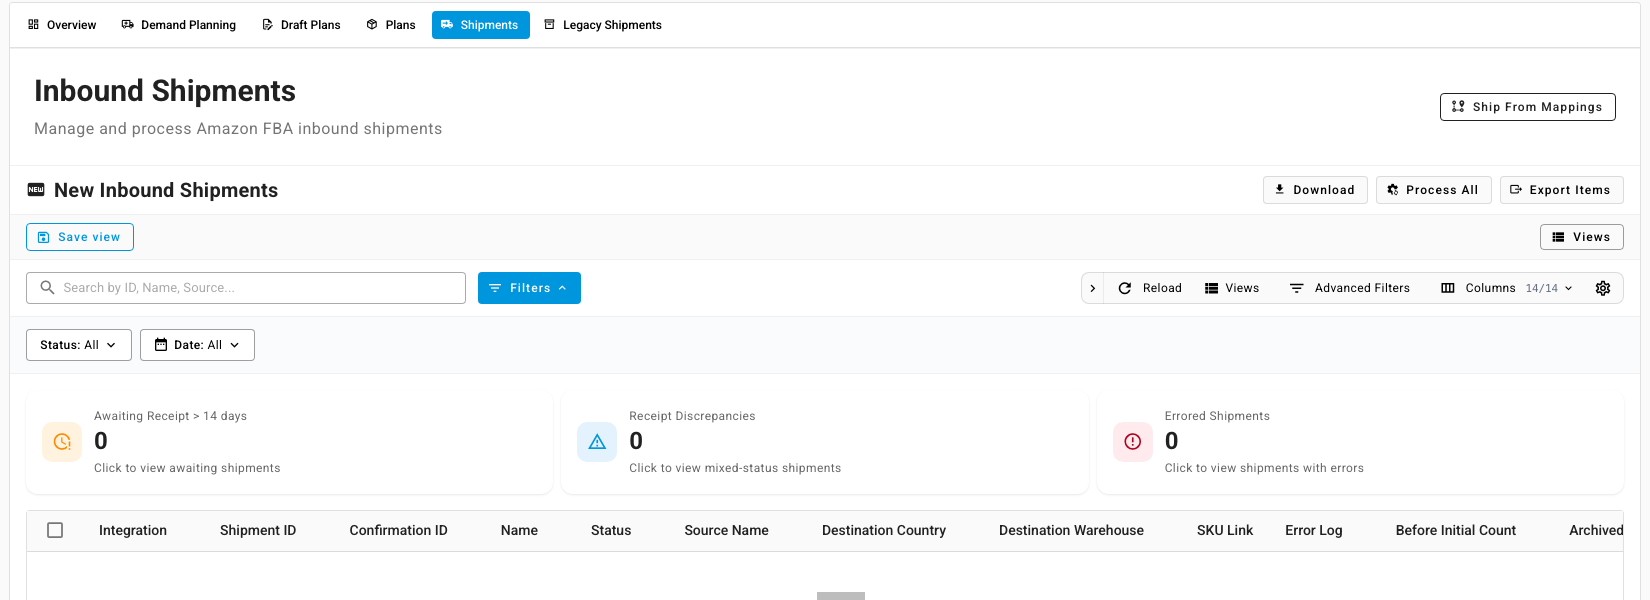Image resolution: width=1650 pixels, height=600 pixels.
Task: Click Before Initial Count header
Action: pyautogui.click(x=1456, y=531)
